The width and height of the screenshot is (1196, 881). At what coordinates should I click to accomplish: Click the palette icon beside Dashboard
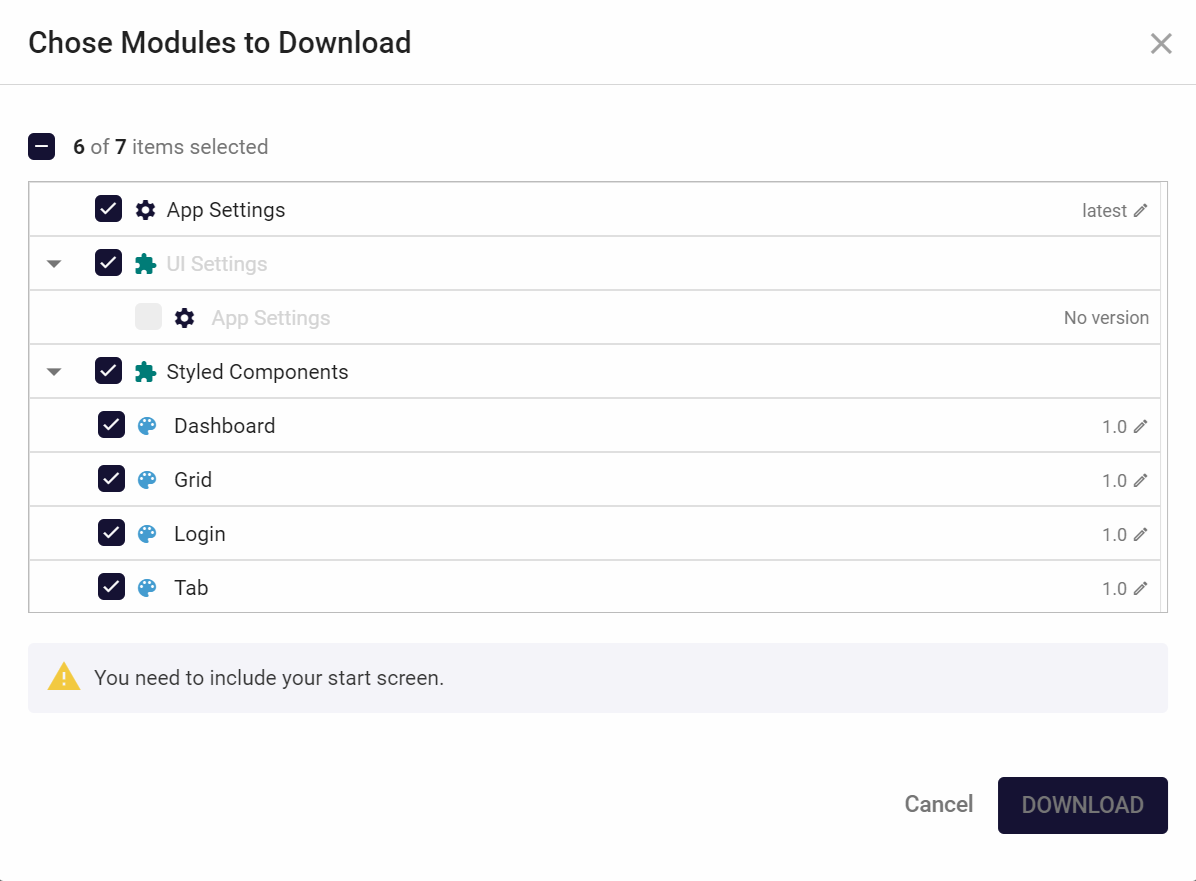pos(147,426)
